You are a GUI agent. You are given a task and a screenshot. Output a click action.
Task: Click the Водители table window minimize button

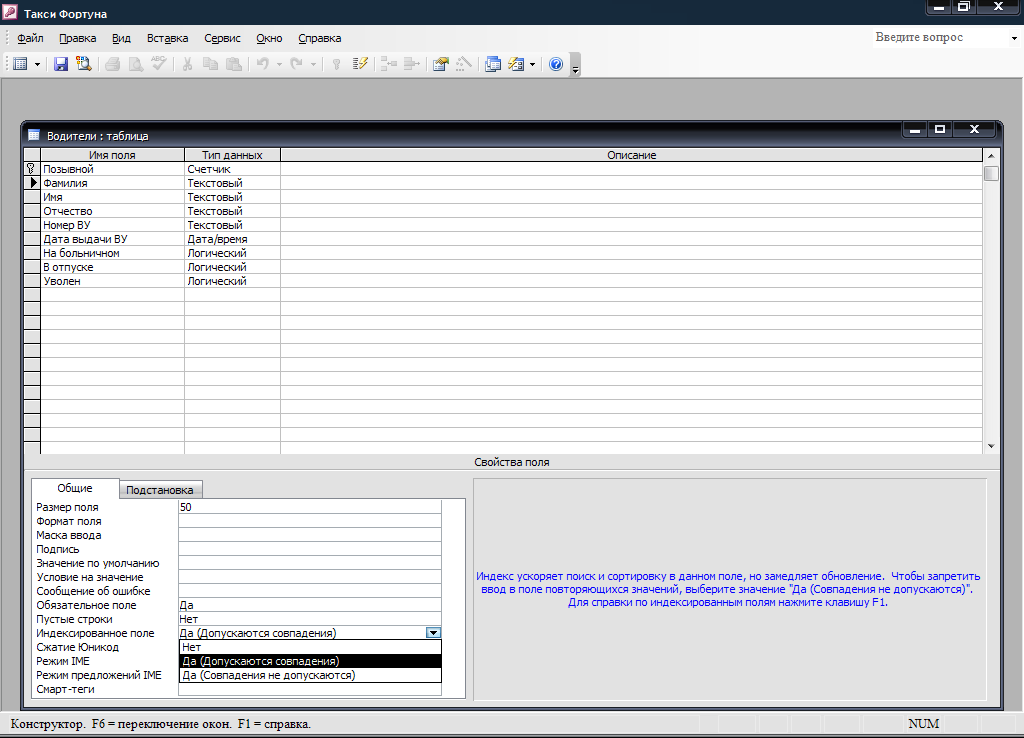tap(915, 129)
